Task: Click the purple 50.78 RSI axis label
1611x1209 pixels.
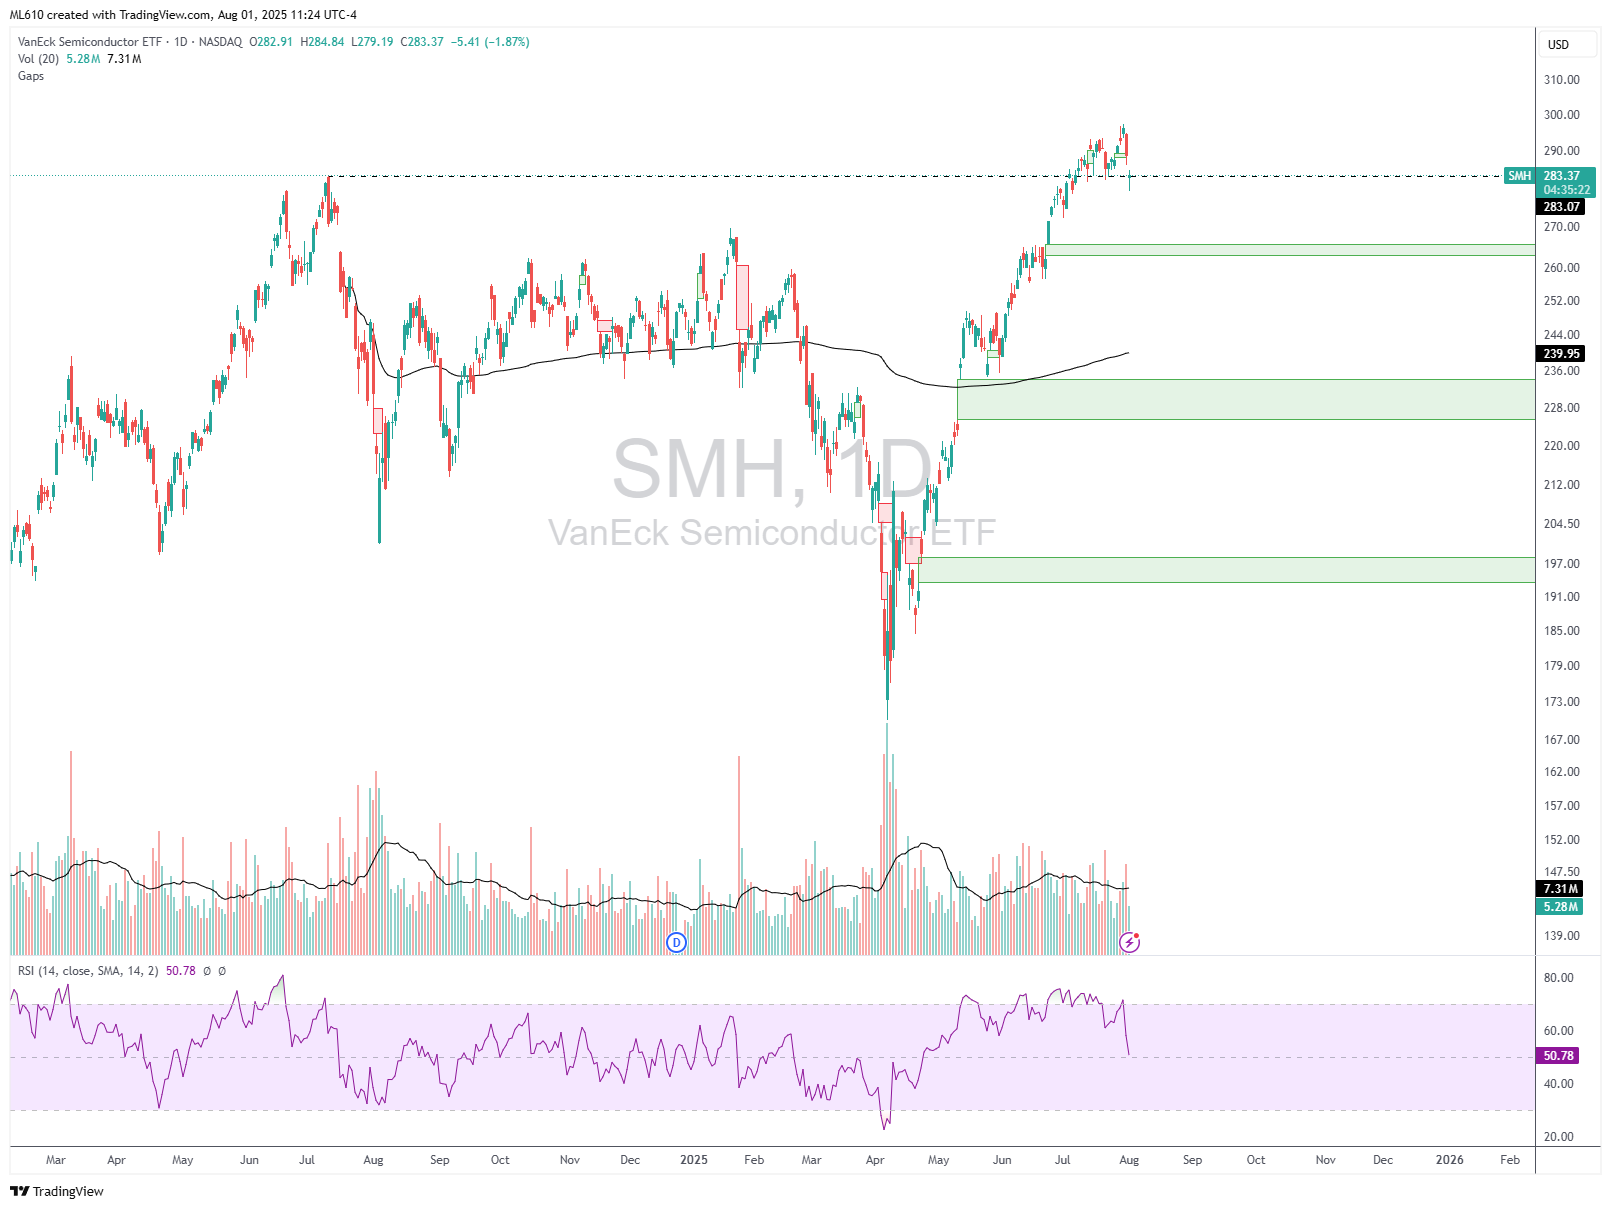Action: coord(1558,1056)
